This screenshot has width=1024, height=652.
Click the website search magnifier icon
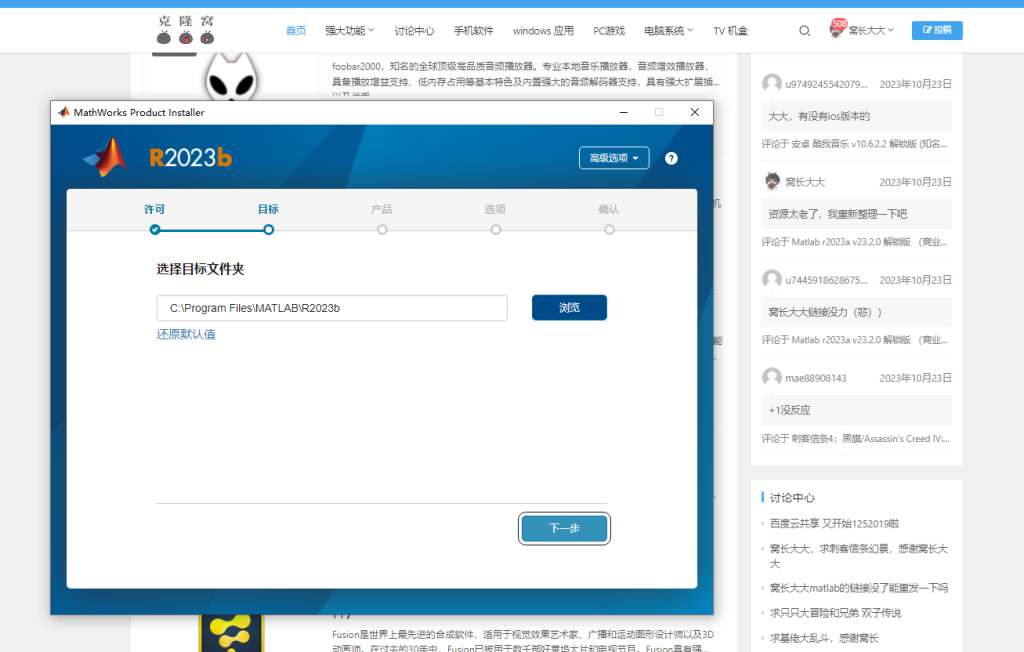[805, 31]
